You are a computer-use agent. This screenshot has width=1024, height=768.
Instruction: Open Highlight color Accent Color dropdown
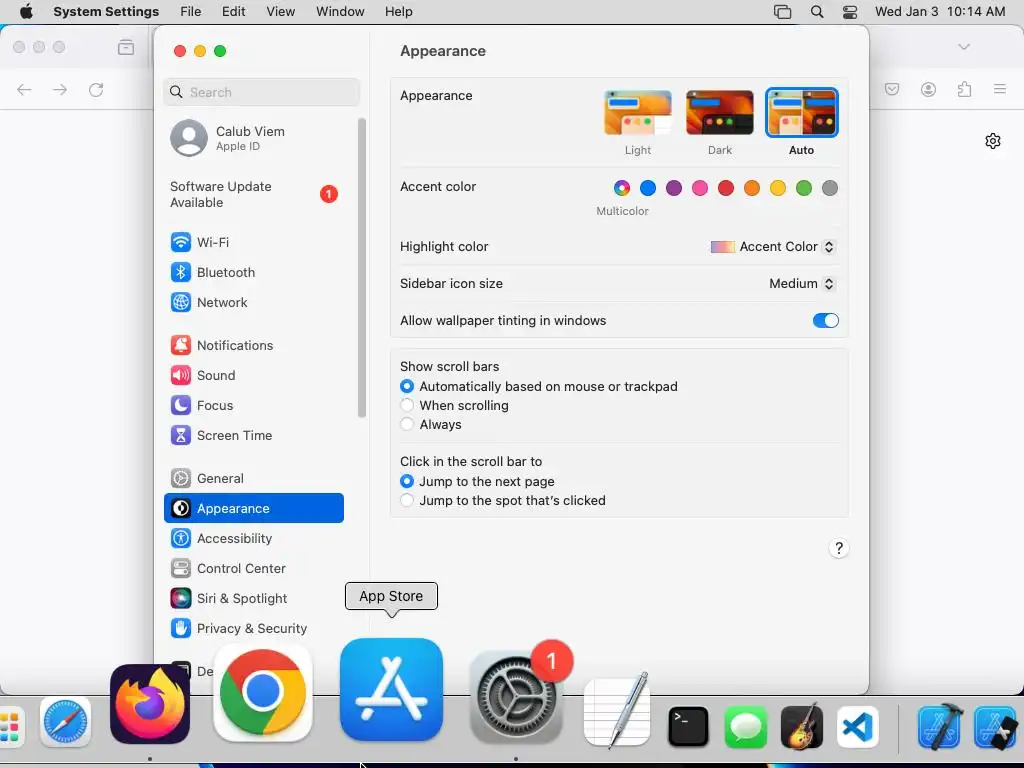tap(773, 247)
